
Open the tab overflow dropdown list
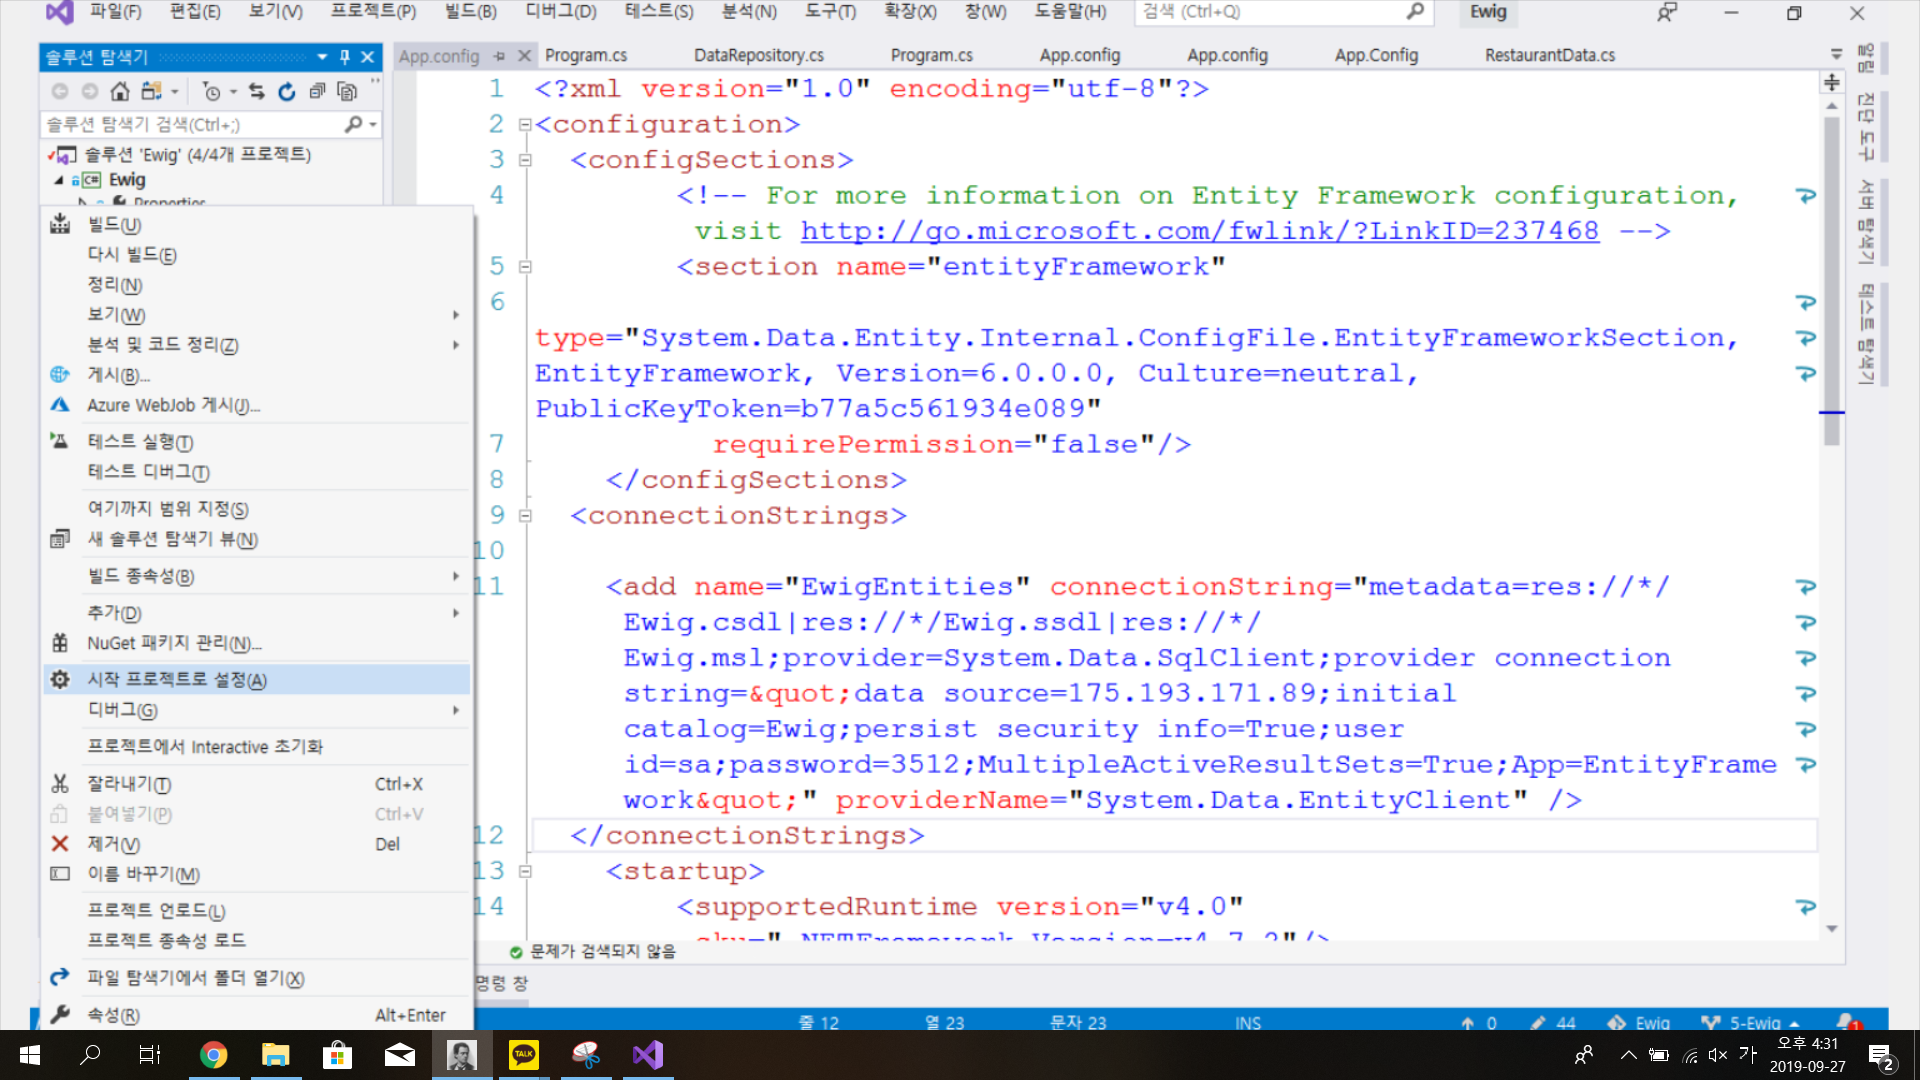pyautogui.click(x=1836, y=55)
